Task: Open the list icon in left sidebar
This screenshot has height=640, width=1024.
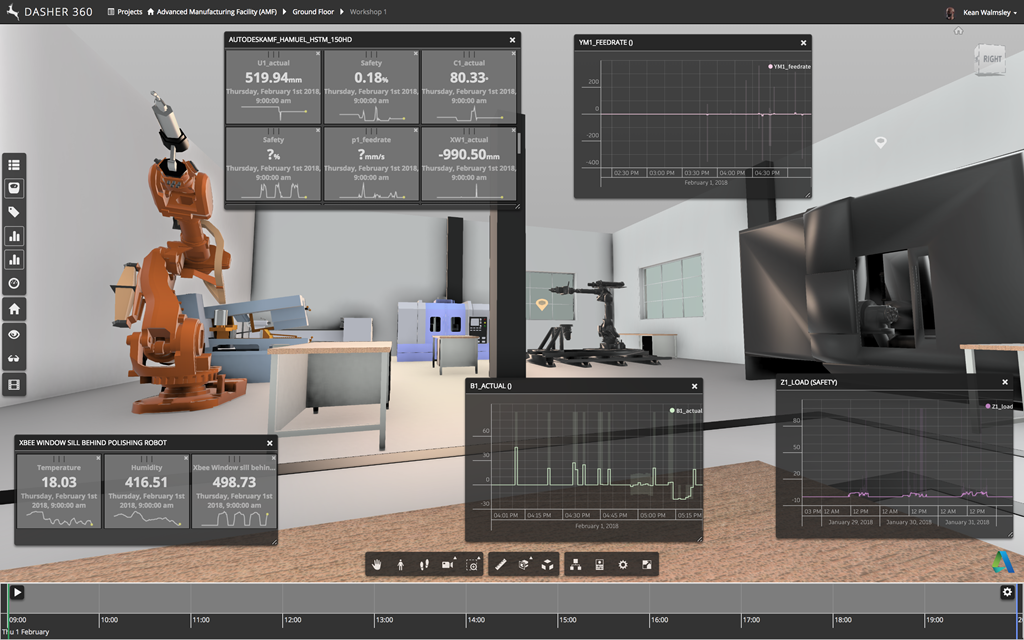Action: pos(14,164)
